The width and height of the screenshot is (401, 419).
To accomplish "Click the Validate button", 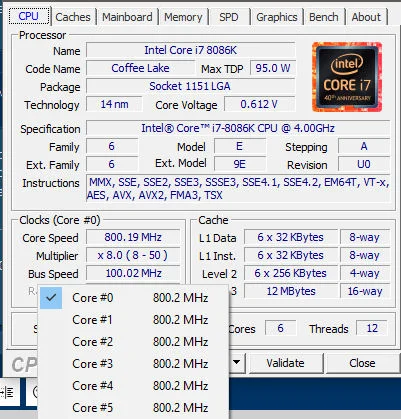I will pyautogui.click(x=286, y=363).
